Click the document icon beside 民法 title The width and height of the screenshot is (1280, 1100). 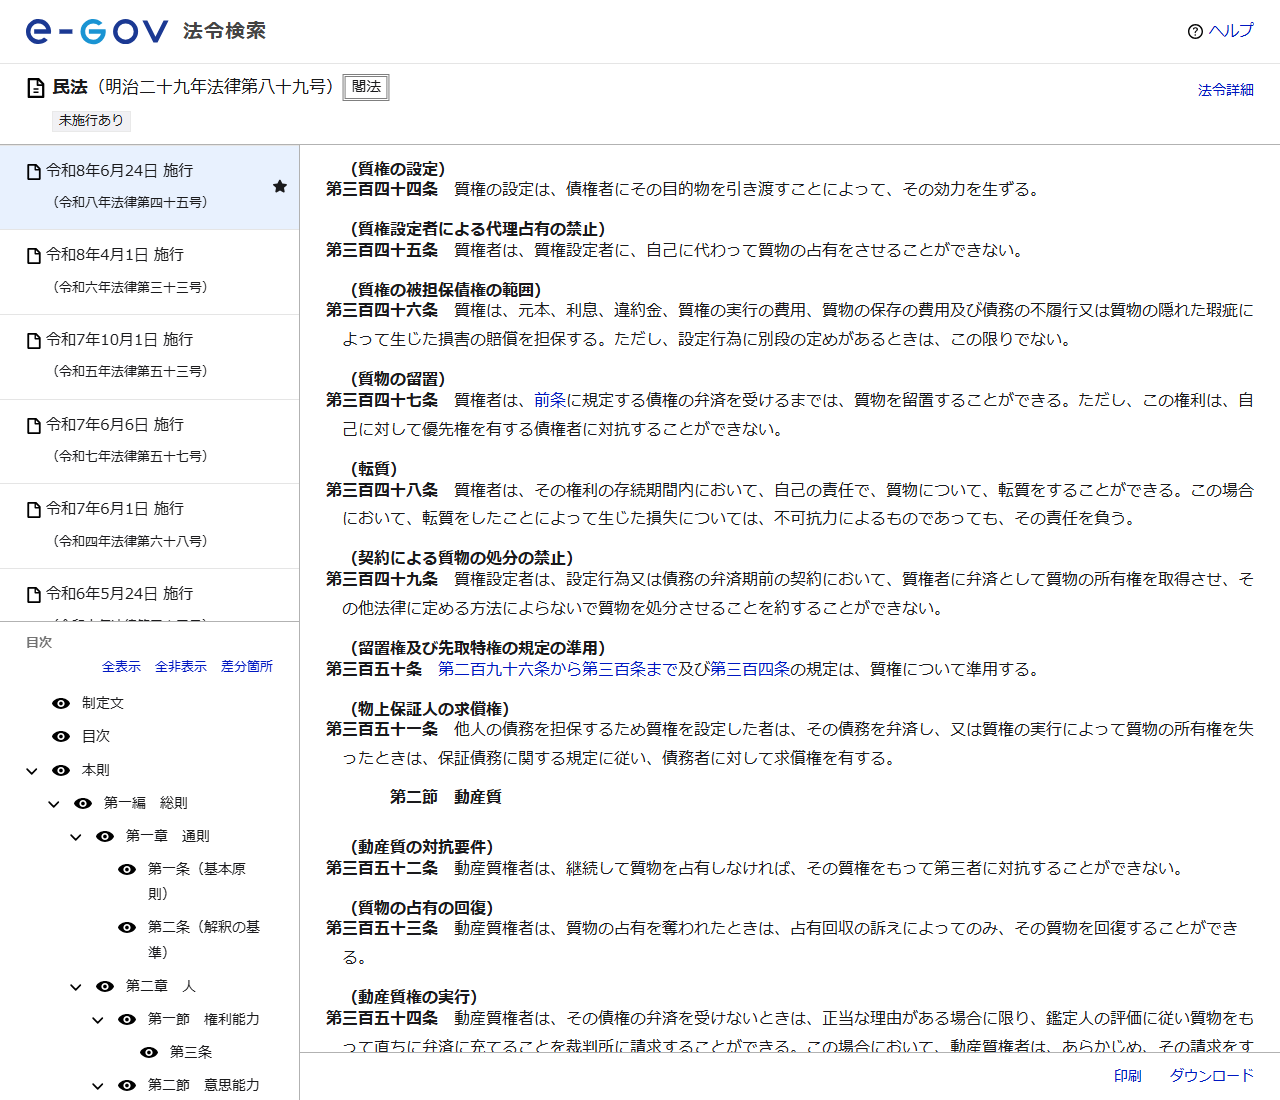point(36,88)
